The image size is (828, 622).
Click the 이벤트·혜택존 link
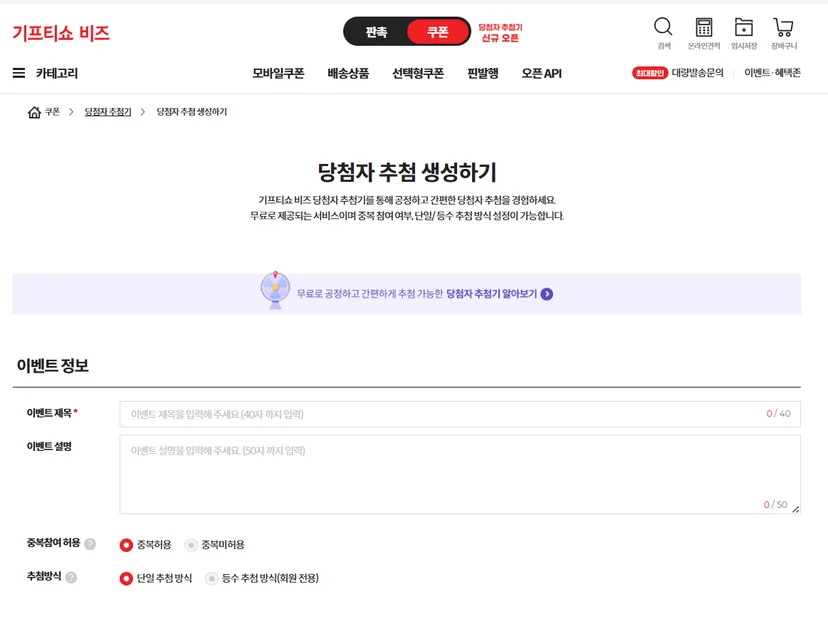[x=773, y=73]
